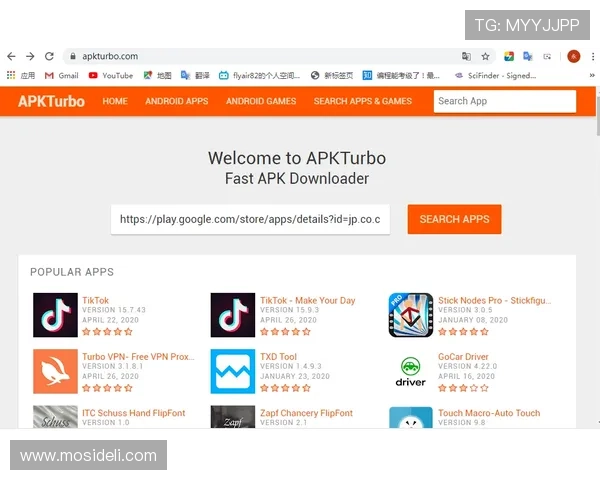Open the YouTube bookmark
Image resolution: width=600 pixels, height=480 pixels.
pyautogui.click(x=110, y=75)
